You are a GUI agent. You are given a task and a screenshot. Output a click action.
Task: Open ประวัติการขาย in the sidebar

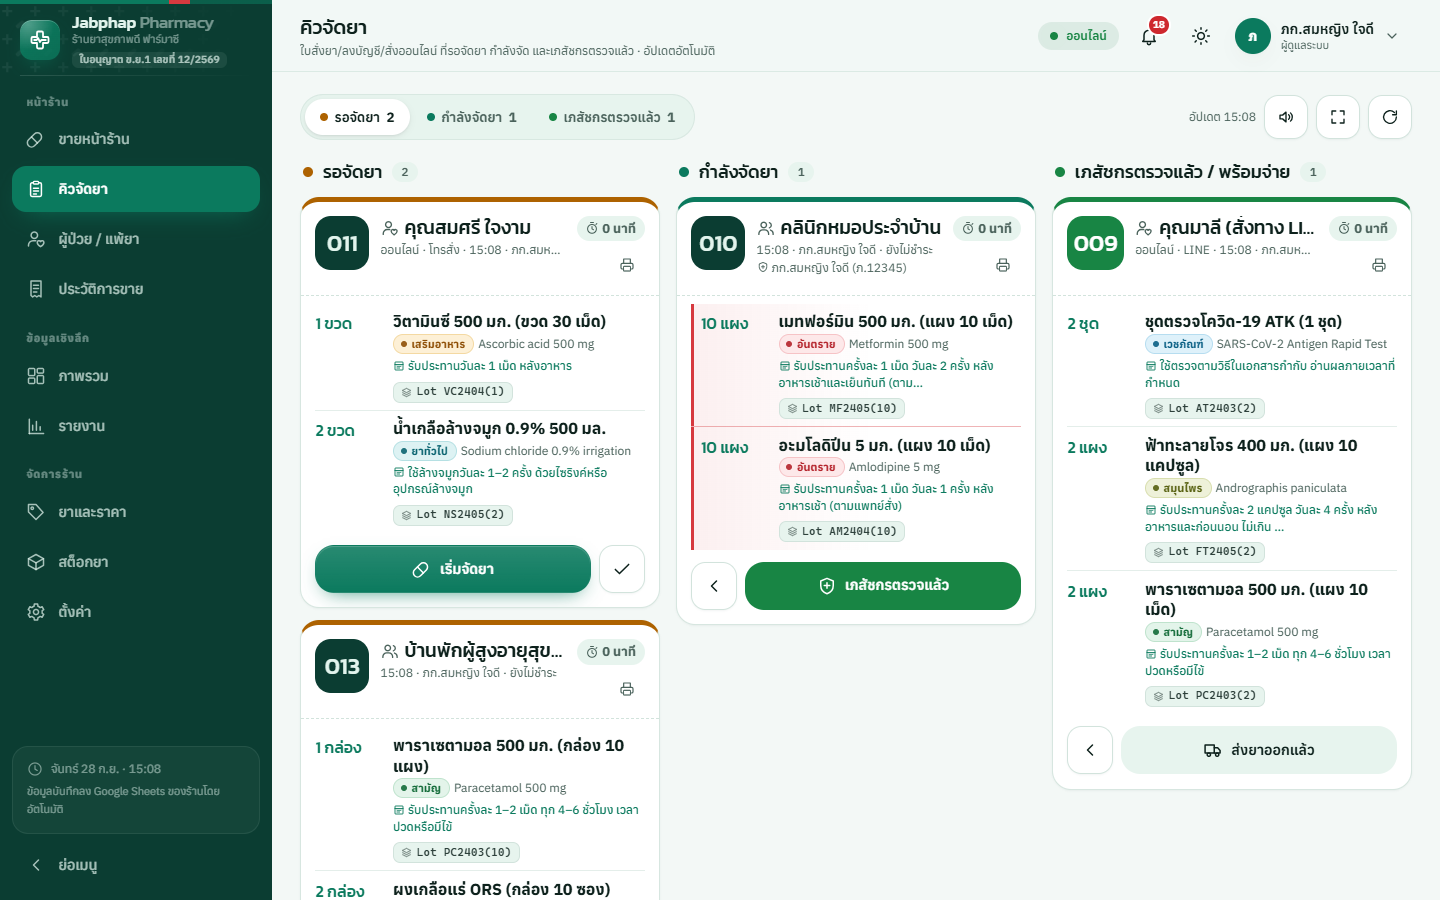tap(136, 289)
